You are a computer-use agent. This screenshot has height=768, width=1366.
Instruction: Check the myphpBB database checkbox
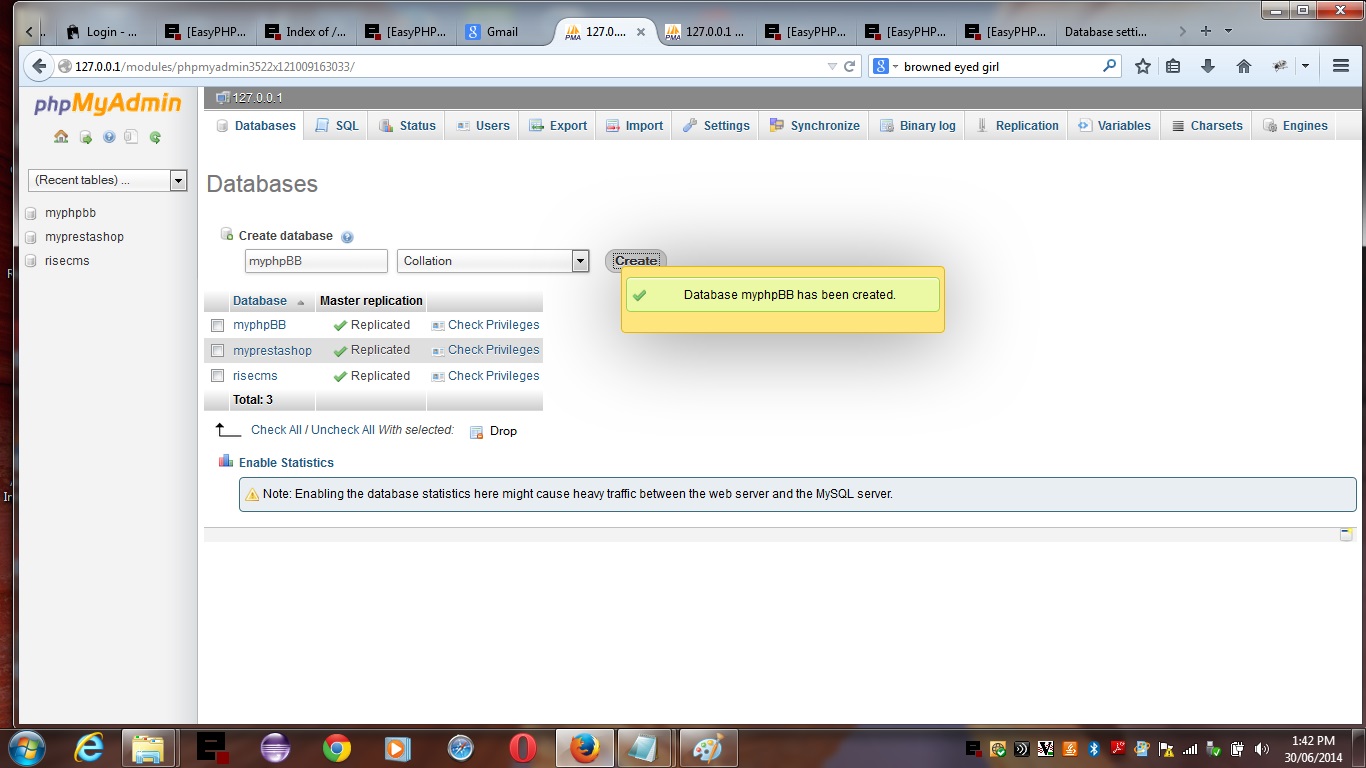217,325
